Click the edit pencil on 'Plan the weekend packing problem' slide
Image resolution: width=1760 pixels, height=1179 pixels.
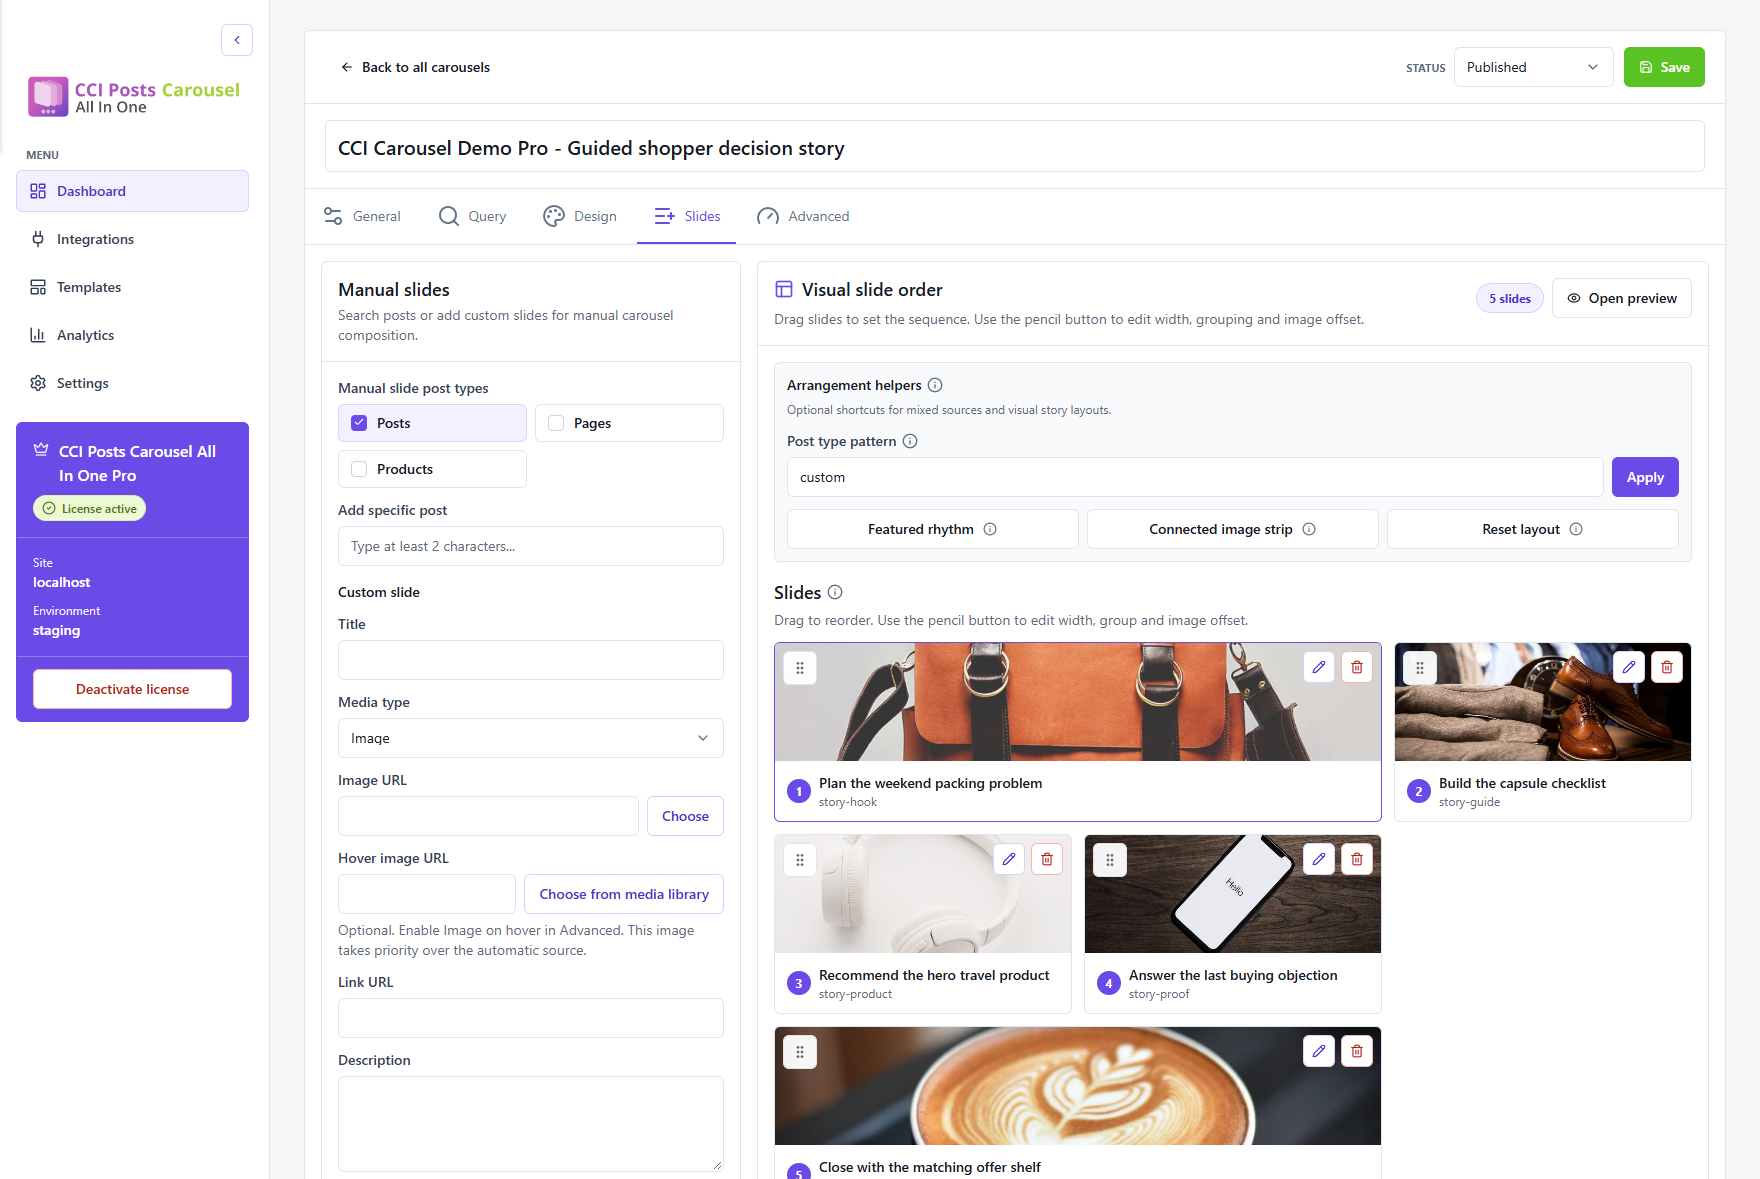pyautogui.click(x=1319, y=667)
